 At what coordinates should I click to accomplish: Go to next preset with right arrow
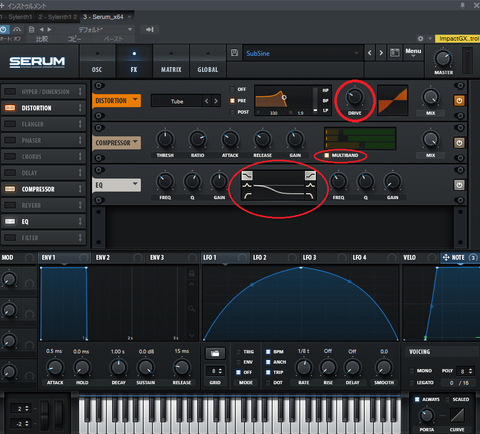(381, 53)
